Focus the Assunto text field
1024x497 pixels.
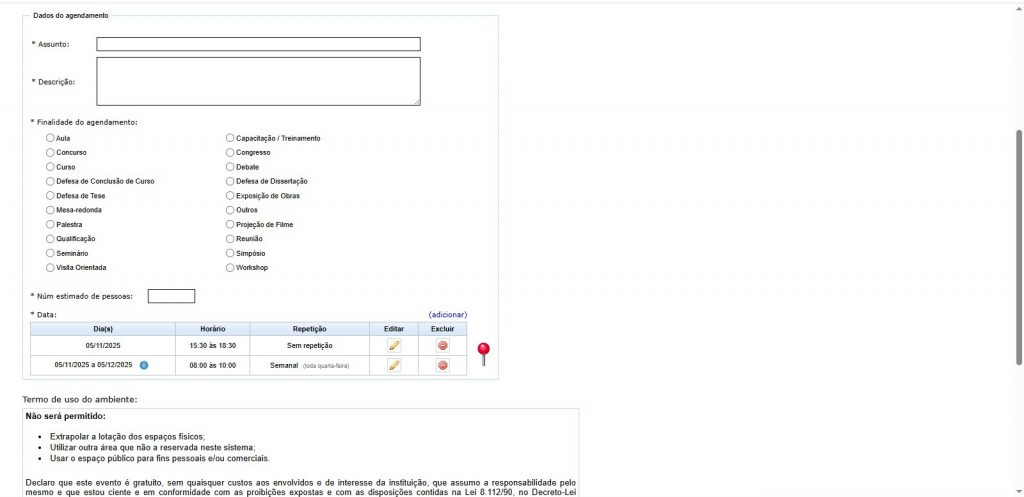(258, 44)
